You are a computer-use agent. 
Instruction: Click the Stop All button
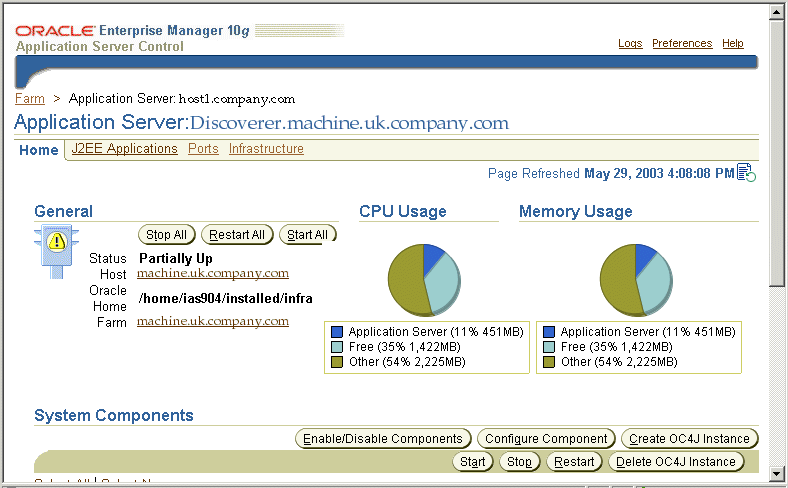point(166,235)
